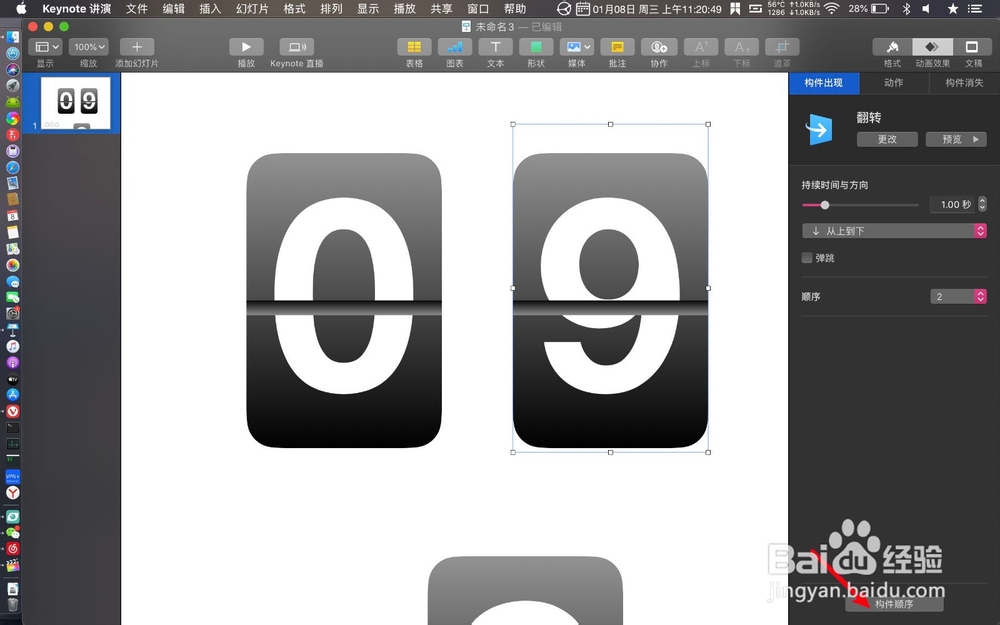Click the 28% battery indicator
Image resolution: width=1000 pixels, height=625 pixels.
click(x=868, y=9)
